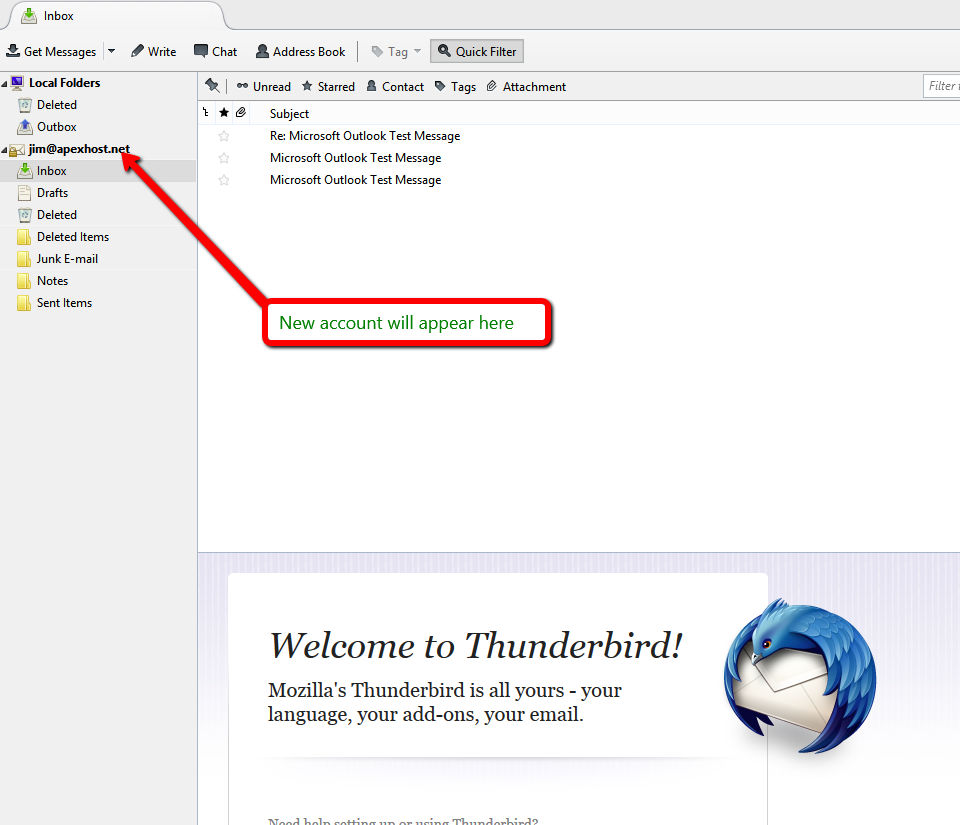Select the jim@apexhost.net account

click(79, 149)
